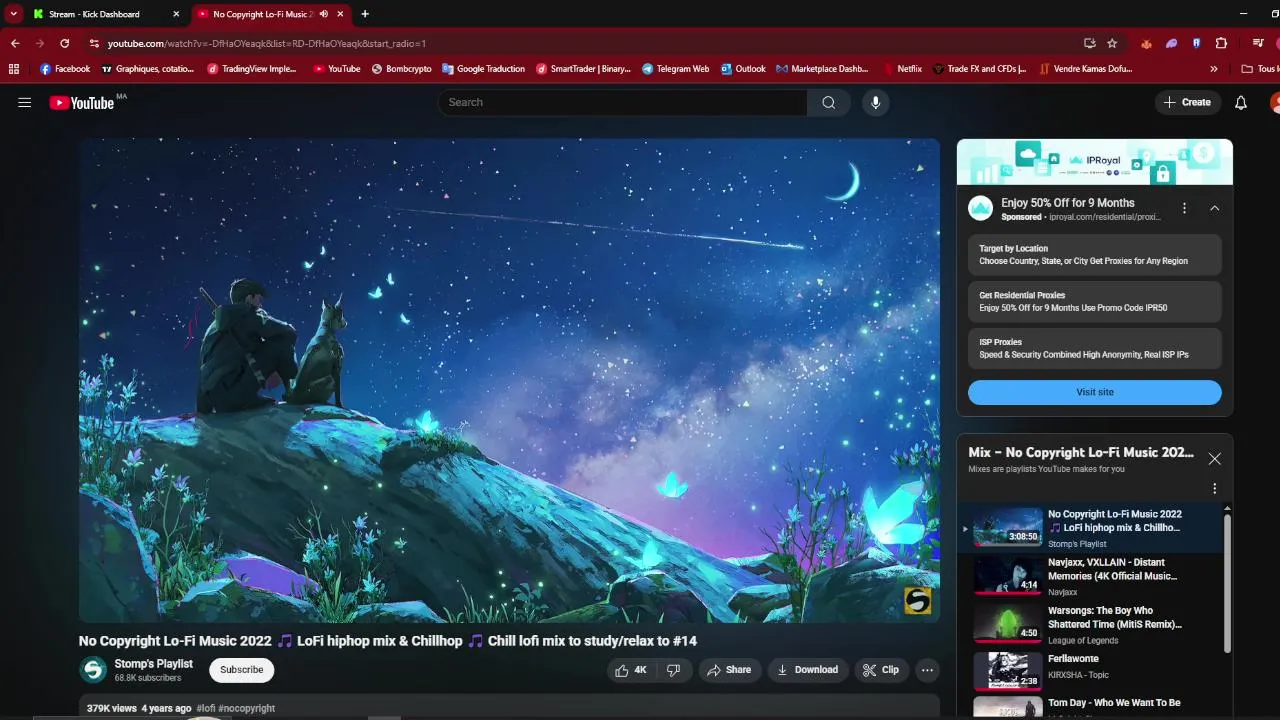
Task: Open the orange fox extension icon
Action: pos(1146,43)
